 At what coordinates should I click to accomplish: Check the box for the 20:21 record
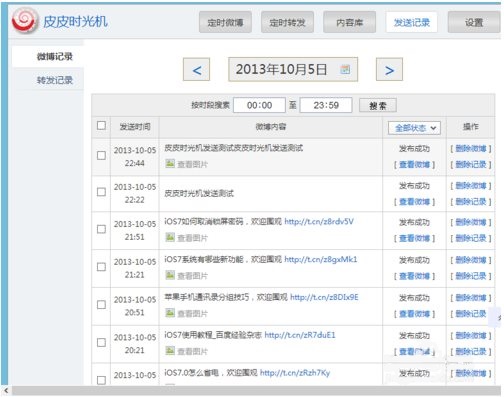[x=101, y=343]
